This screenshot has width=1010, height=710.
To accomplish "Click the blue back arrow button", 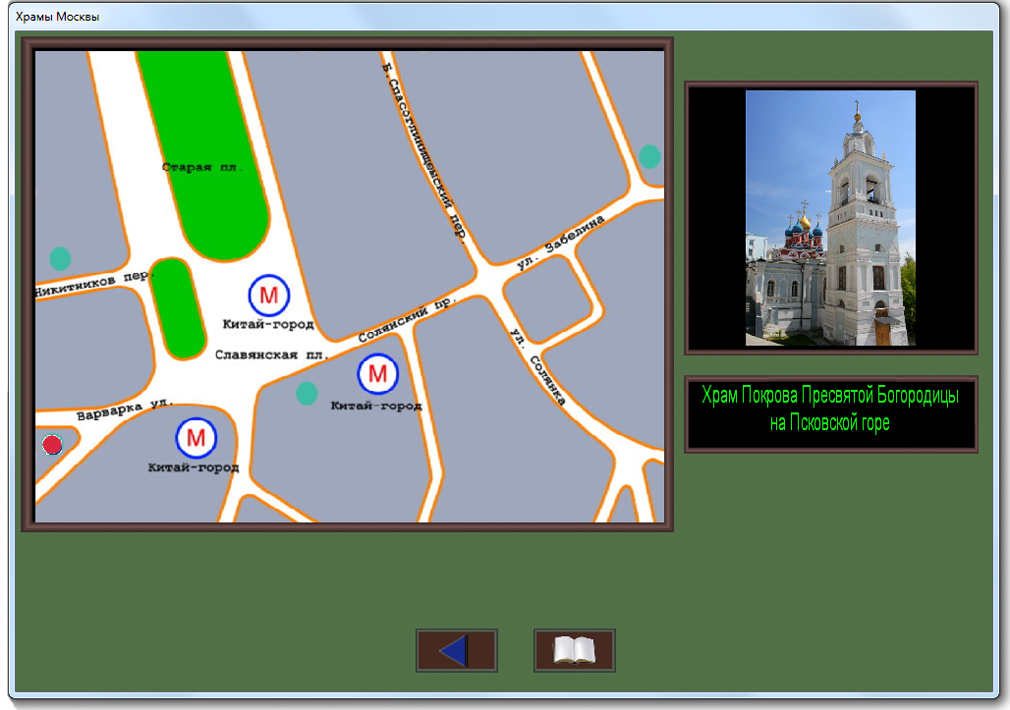I will pos(456,650).
